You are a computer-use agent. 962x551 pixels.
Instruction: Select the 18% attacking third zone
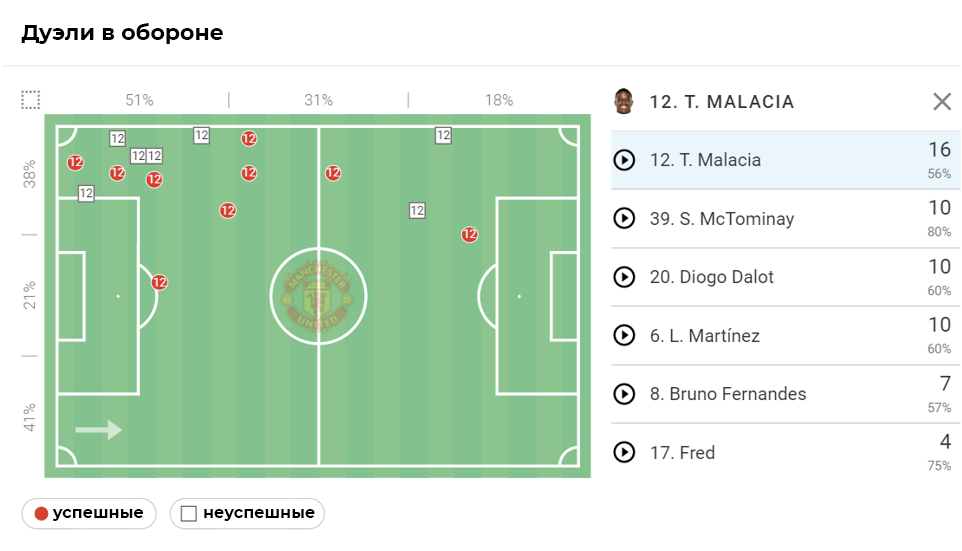pyautogui.click(x=498, y=100)
